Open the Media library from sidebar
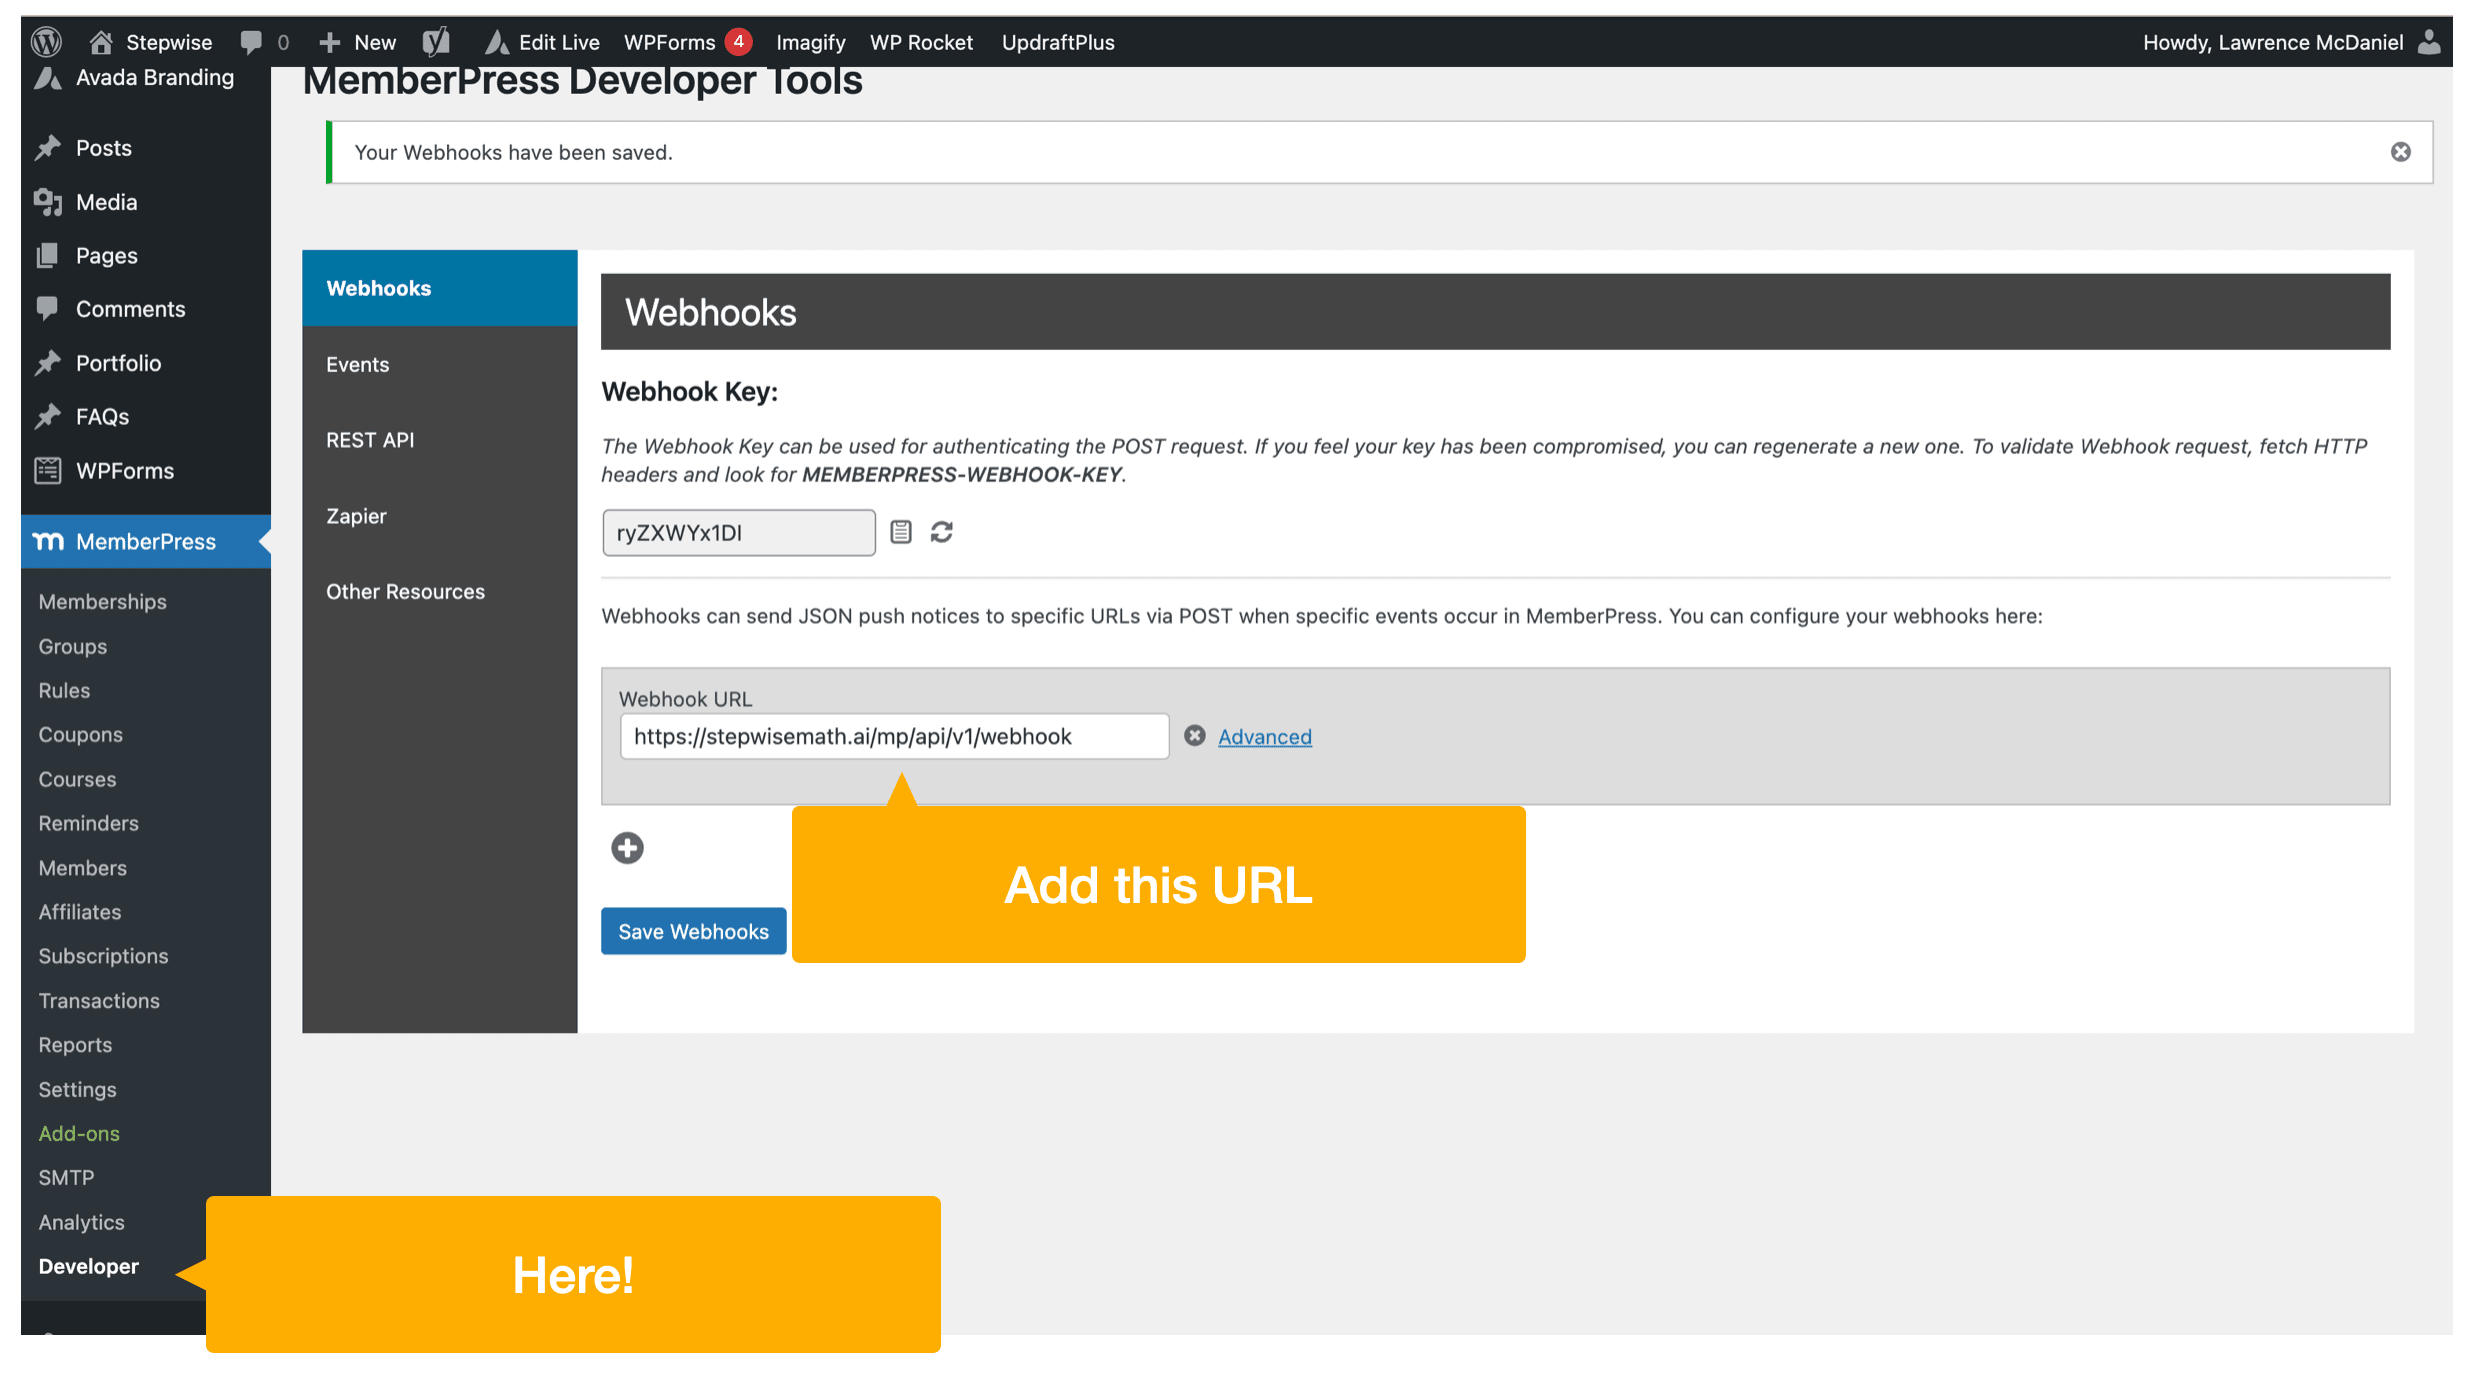The image size is (2474, 1382). 103,202
